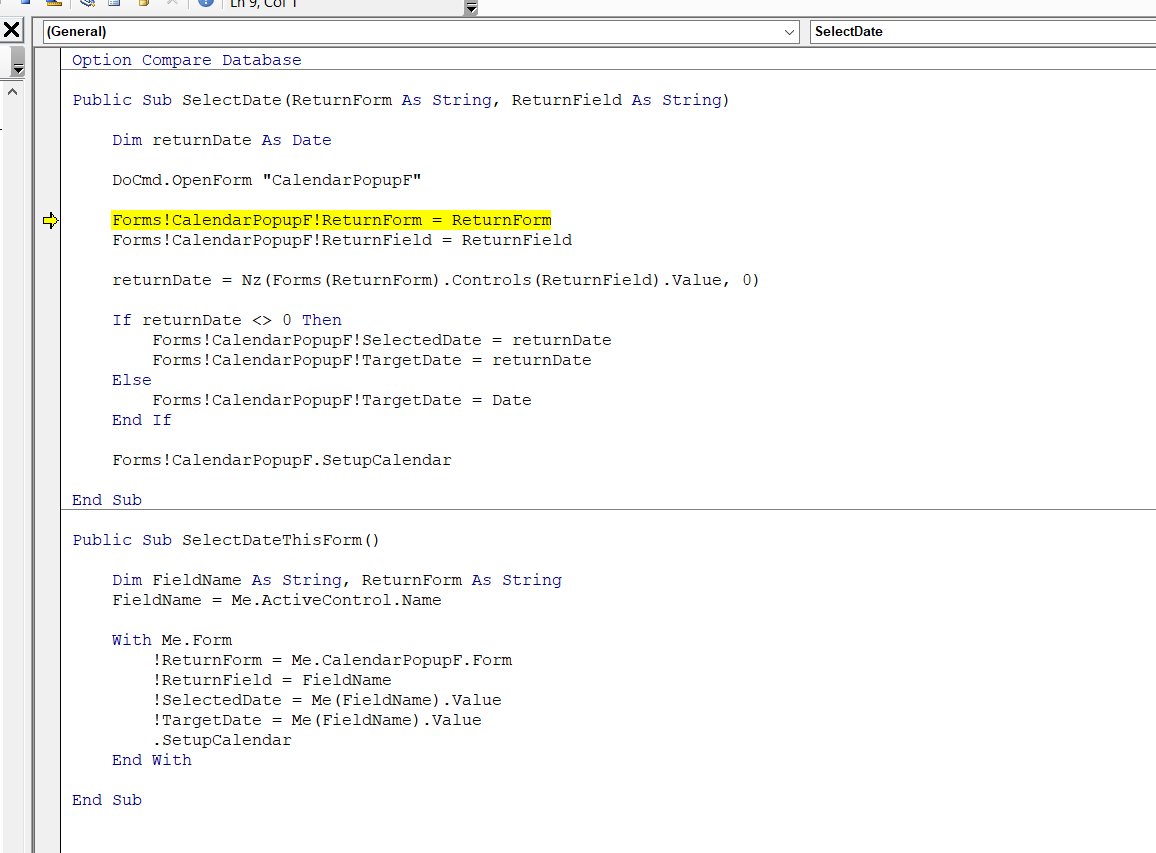Open the Object Browser toolbar icon
Screen dimensions: 1156x853
144,3
